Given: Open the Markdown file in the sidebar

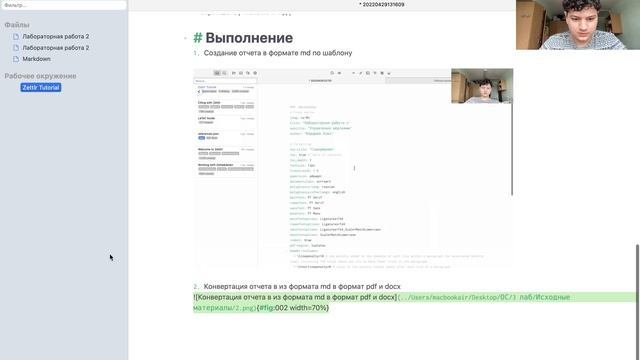Looking at the screenshot, I should pos(36,59).
